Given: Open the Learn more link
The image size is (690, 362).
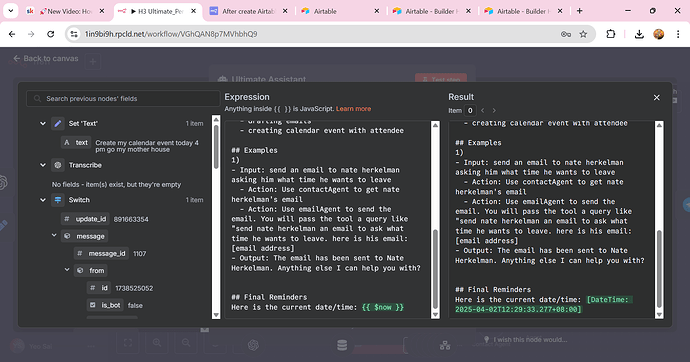Looking at the screenshot, I should pyautogui.click(x=353, y=109).
